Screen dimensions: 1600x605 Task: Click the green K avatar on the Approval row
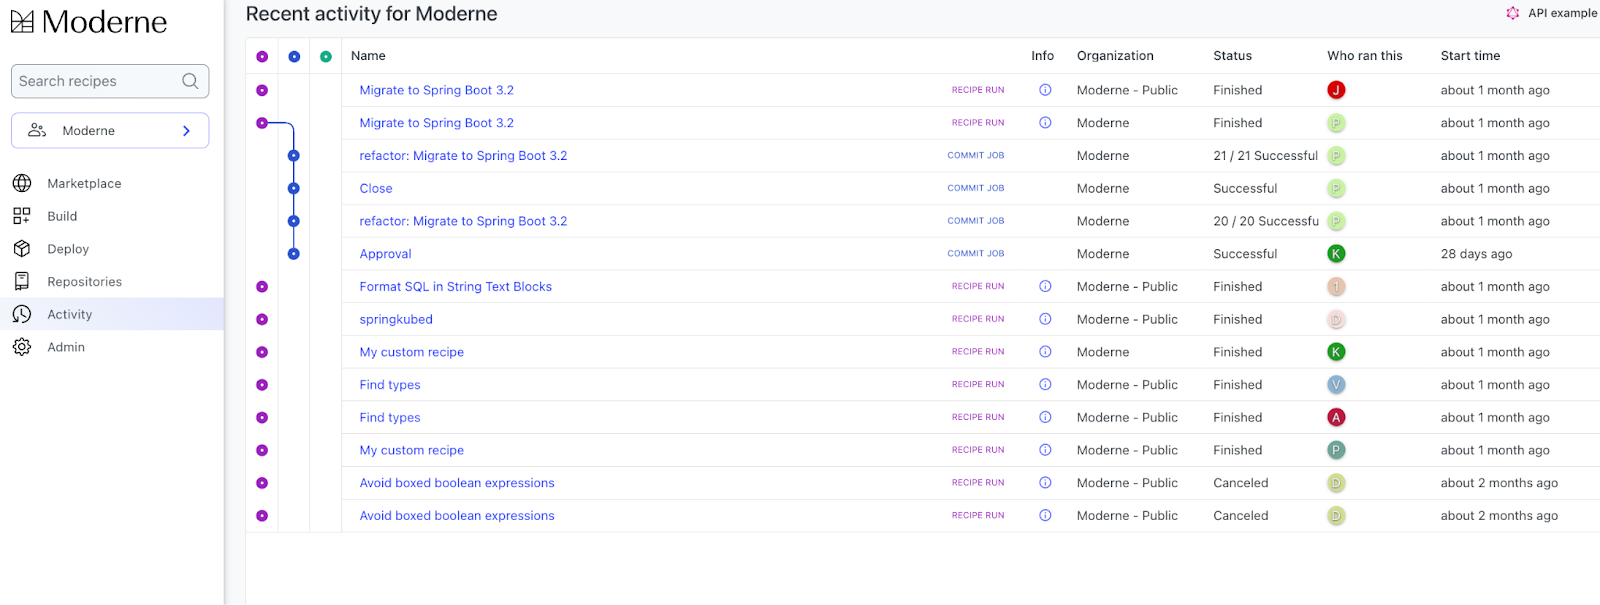[x=1336, y=254]
